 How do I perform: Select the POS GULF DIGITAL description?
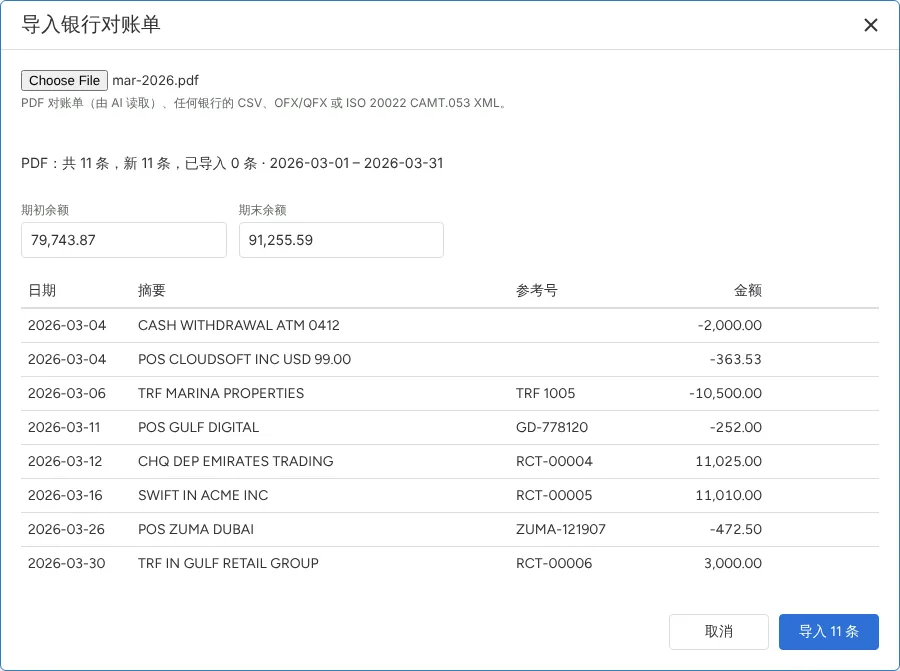coord(199,427)
